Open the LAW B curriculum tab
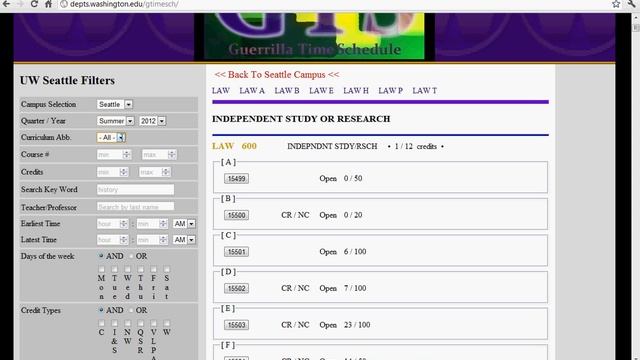 287,91
